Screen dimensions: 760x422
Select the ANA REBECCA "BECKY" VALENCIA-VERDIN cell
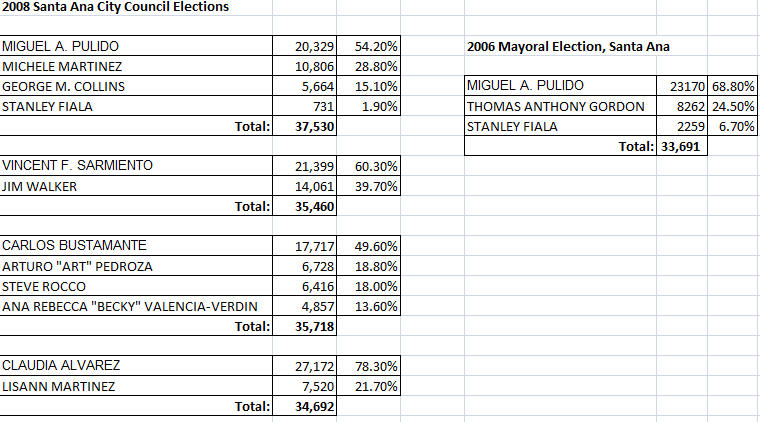(136, 306)
